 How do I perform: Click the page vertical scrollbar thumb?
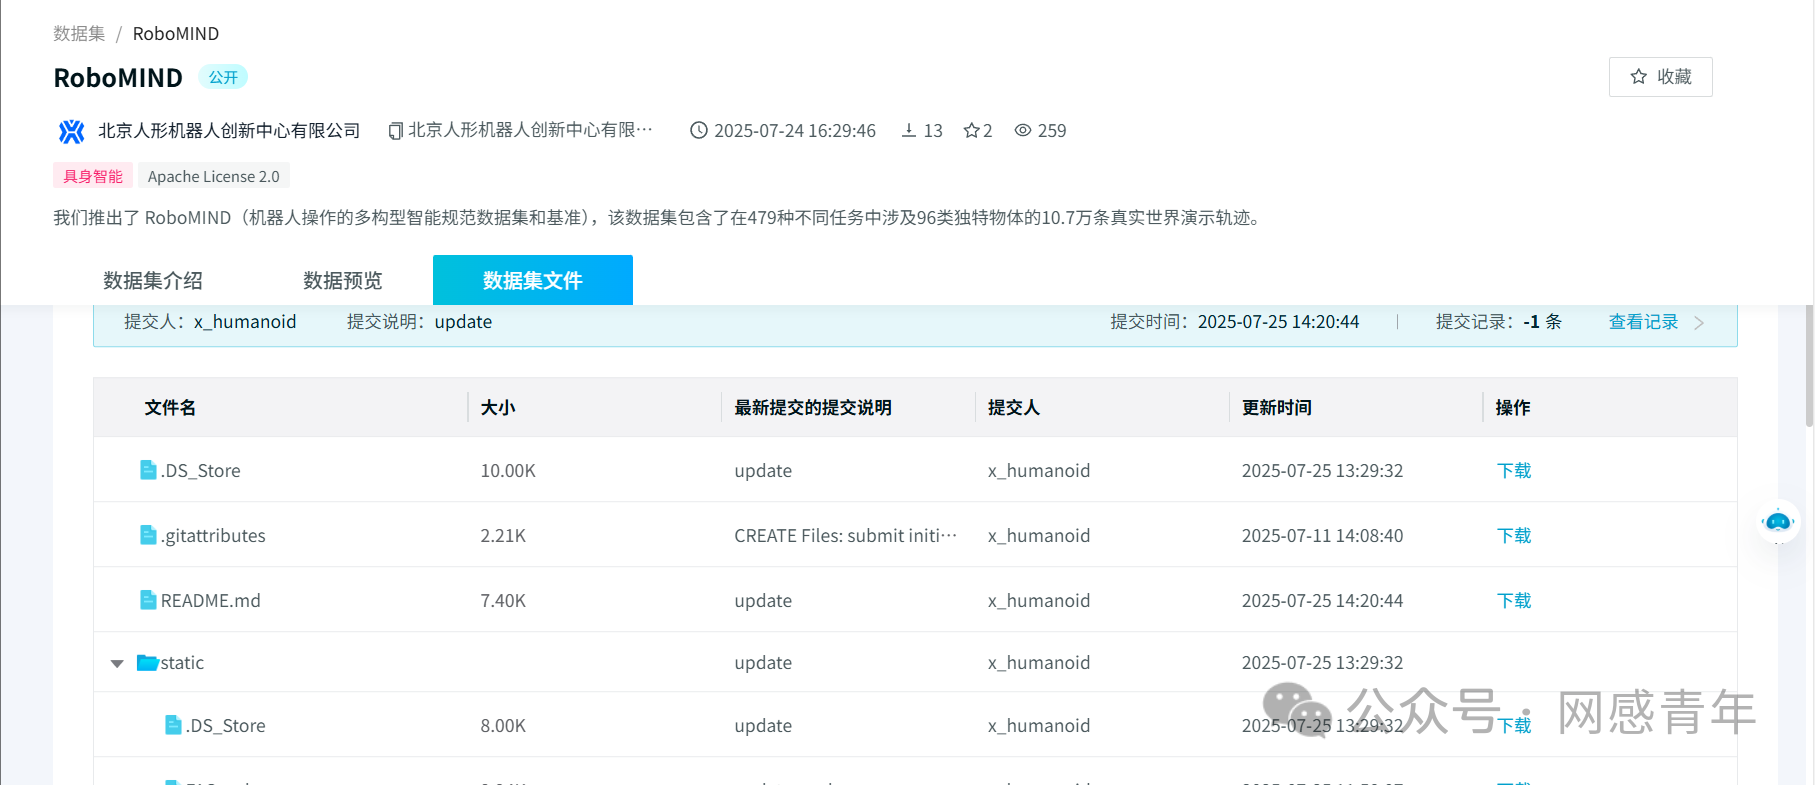pos(1809,365)
